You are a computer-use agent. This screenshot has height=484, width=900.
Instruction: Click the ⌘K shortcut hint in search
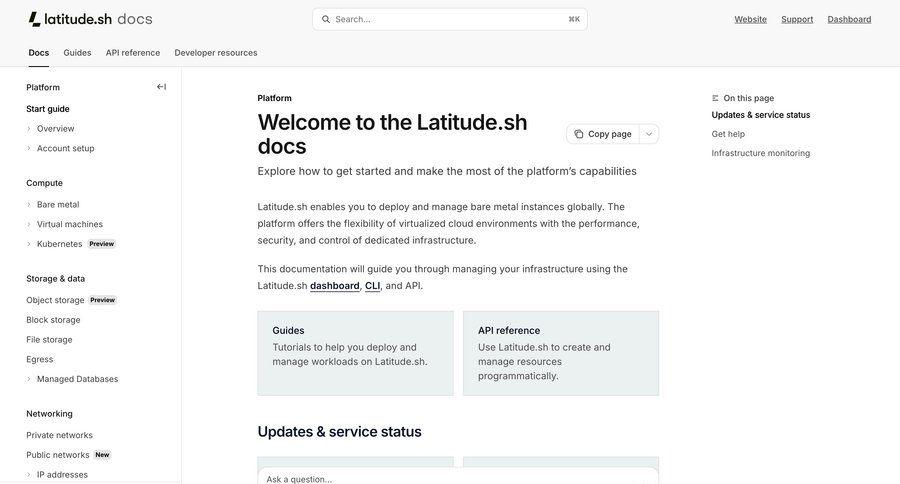[574, 19]
